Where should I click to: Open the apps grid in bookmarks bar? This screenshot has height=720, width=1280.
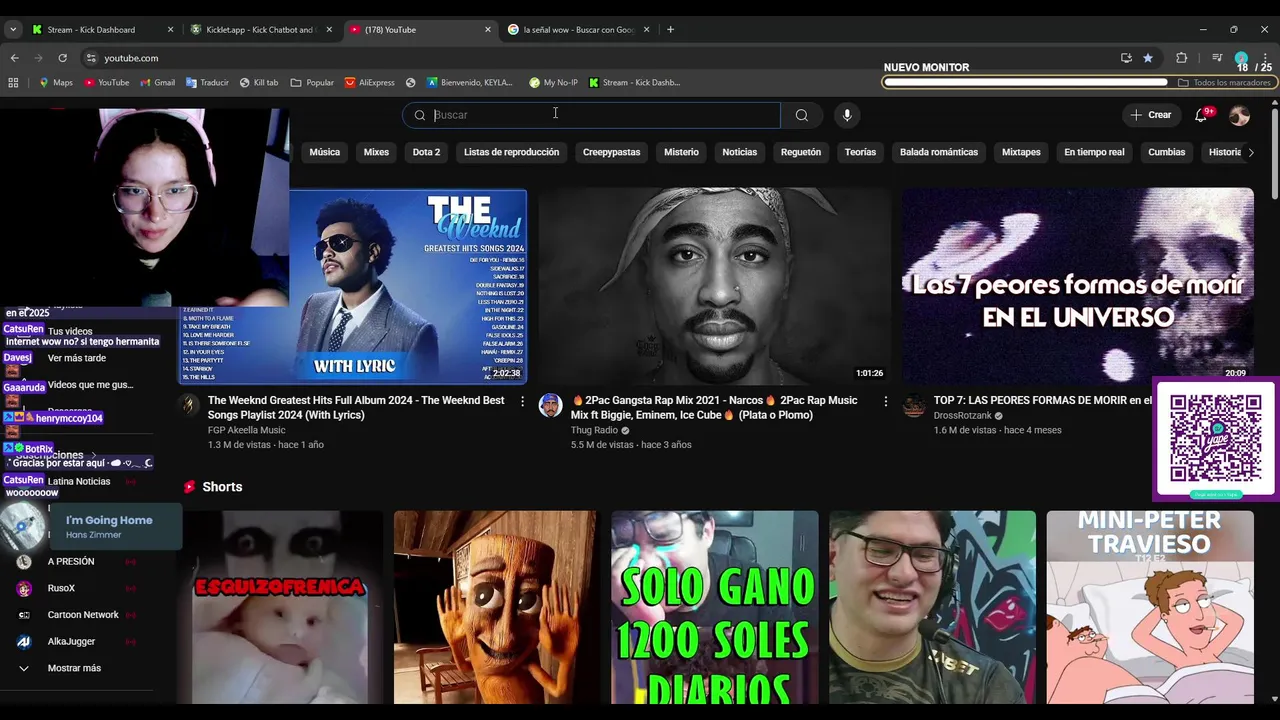point(13,83)
